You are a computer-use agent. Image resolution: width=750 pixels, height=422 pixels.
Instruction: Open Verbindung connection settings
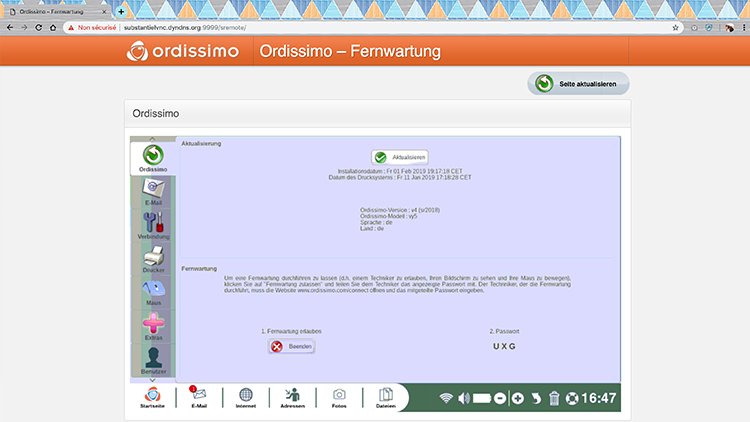coord(153,225)
